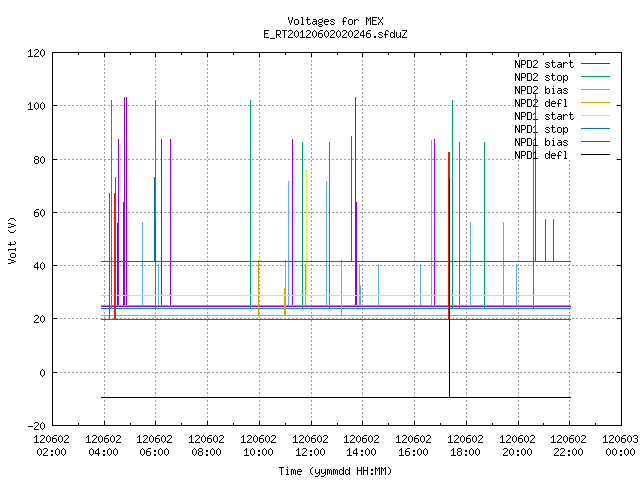The width and height of the screenshot is (640, 480).
Task: Click the x-axis tick label 120602 02:00
Action: click(x=51, y=446)
